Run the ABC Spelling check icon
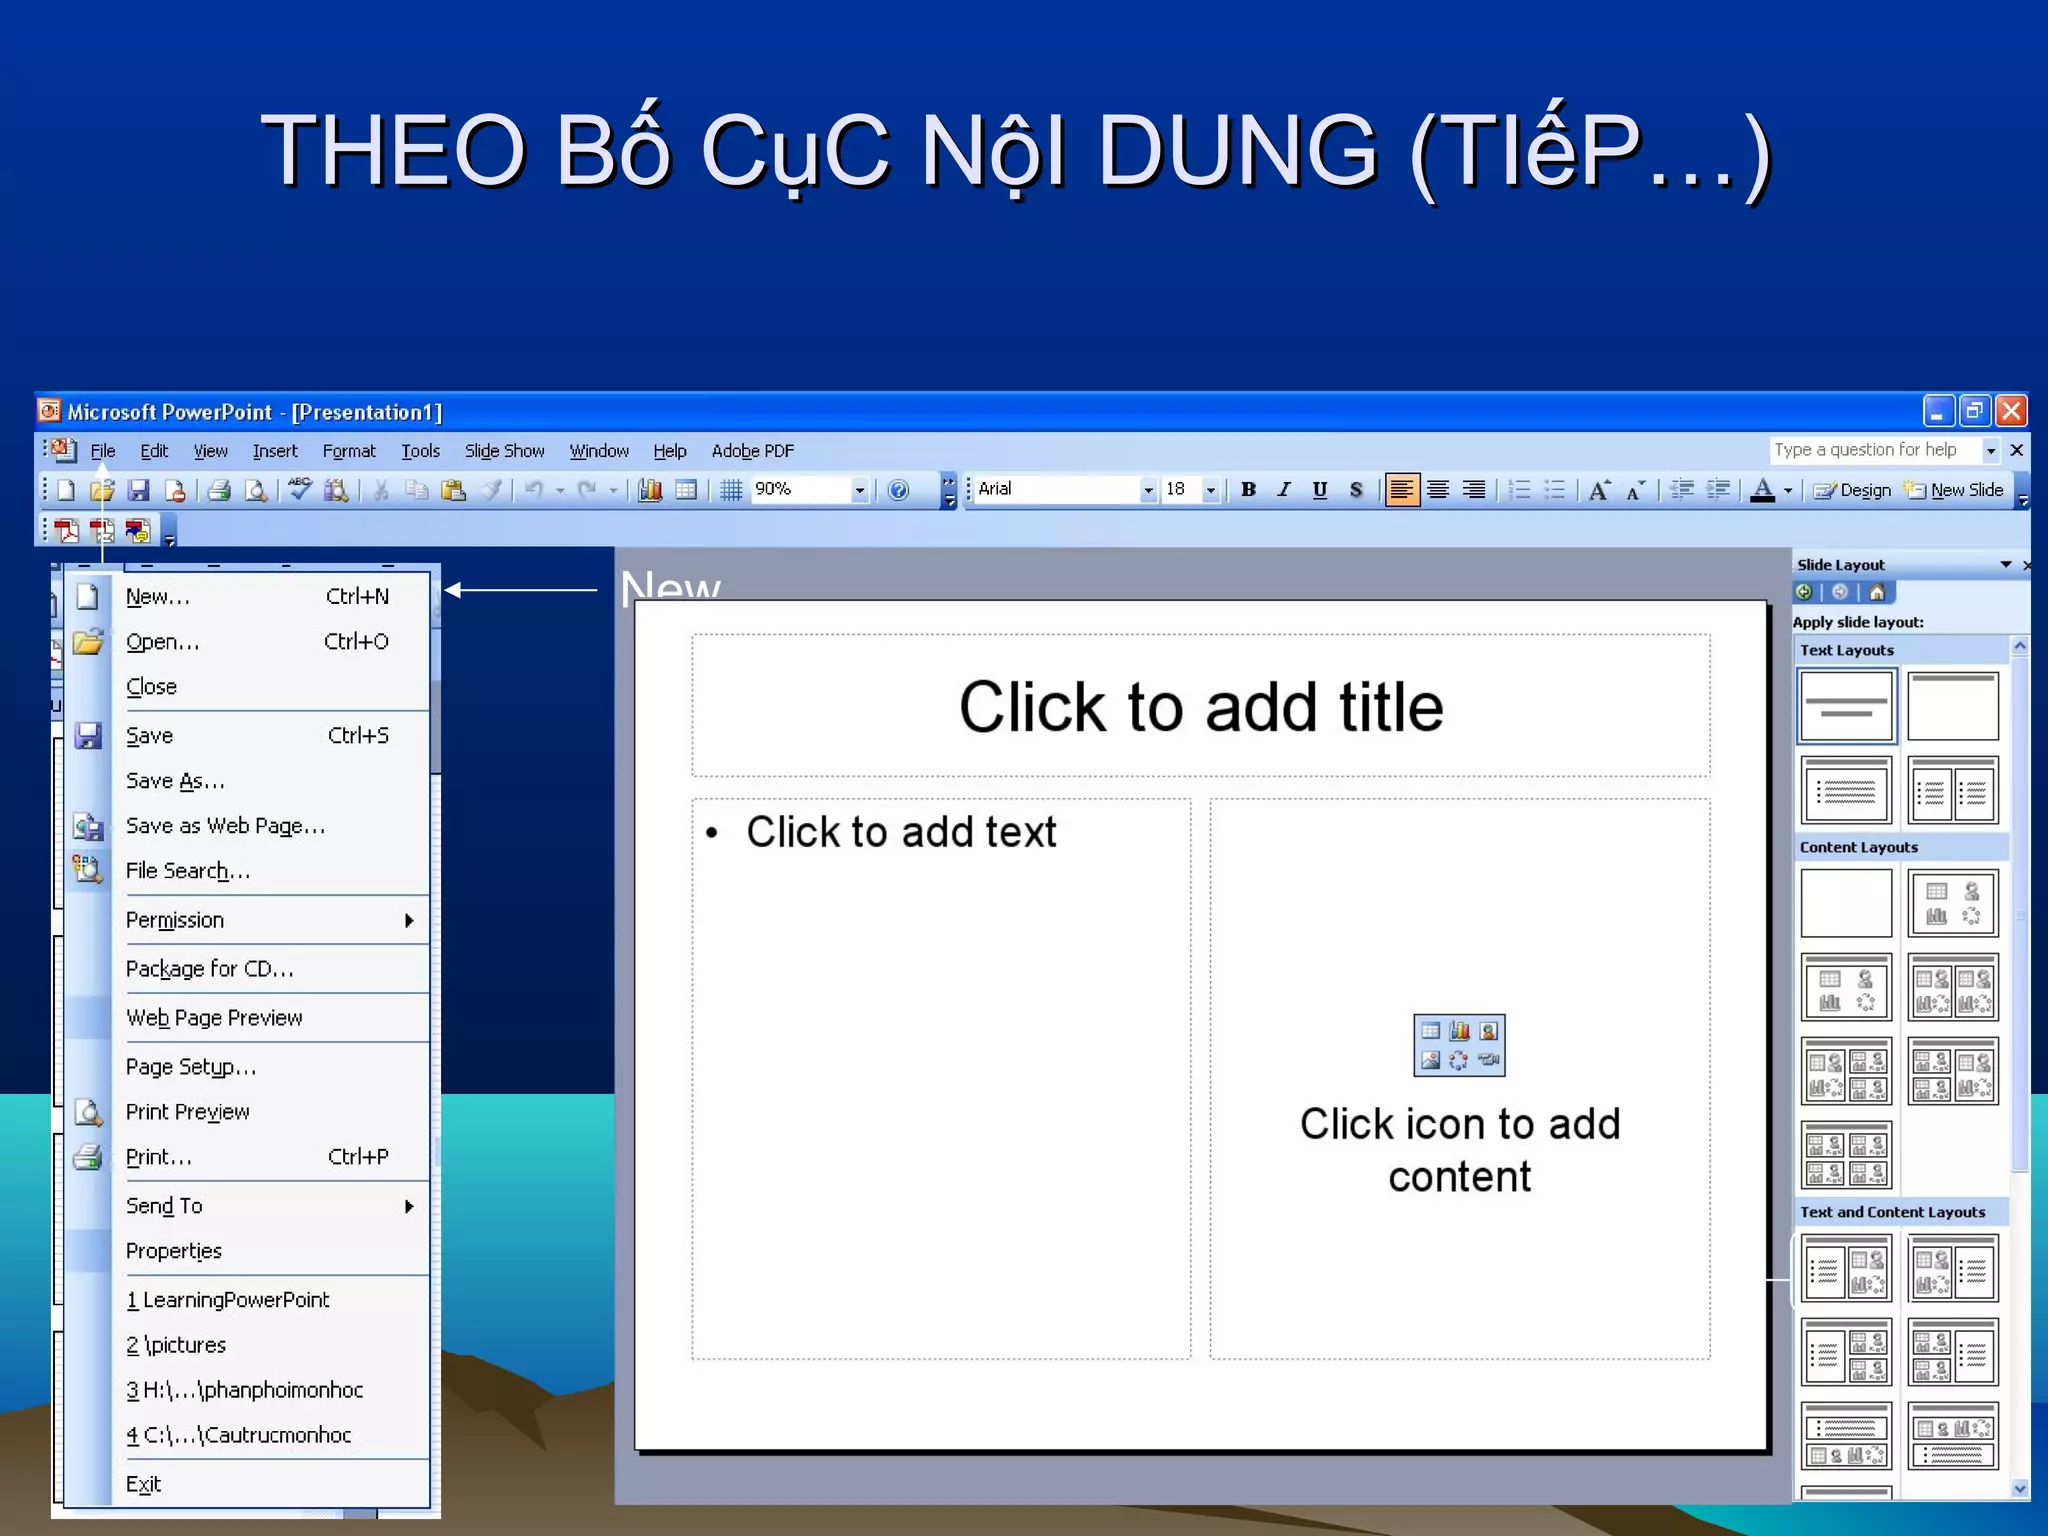The width and height of the screenshot is (2048, 1536). 300,490
